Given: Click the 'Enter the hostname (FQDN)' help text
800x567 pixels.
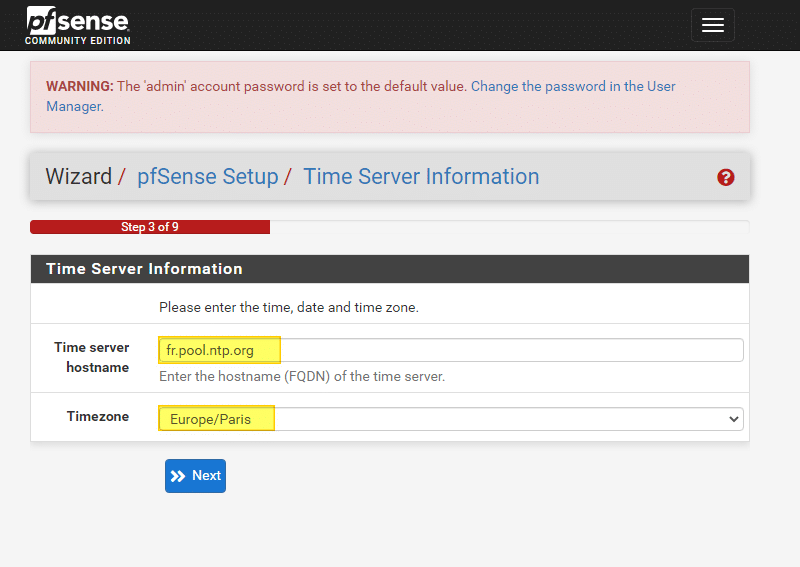Looking at the screenshot, I should [302, 377].
